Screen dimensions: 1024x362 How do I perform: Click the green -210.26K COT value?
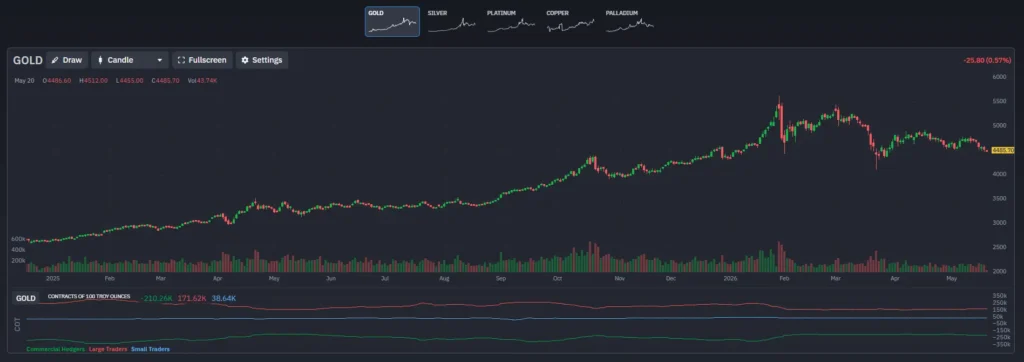coord(157,298)
